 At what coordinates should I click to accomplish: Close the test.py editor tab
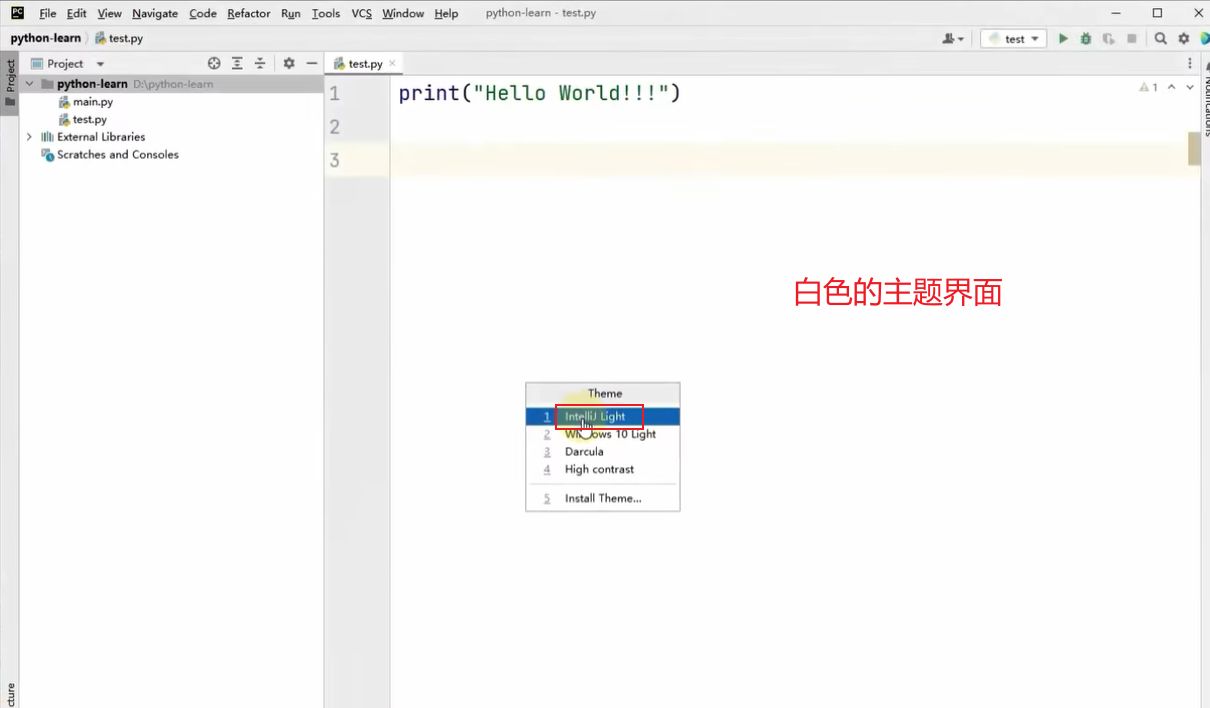click(393, 63)
